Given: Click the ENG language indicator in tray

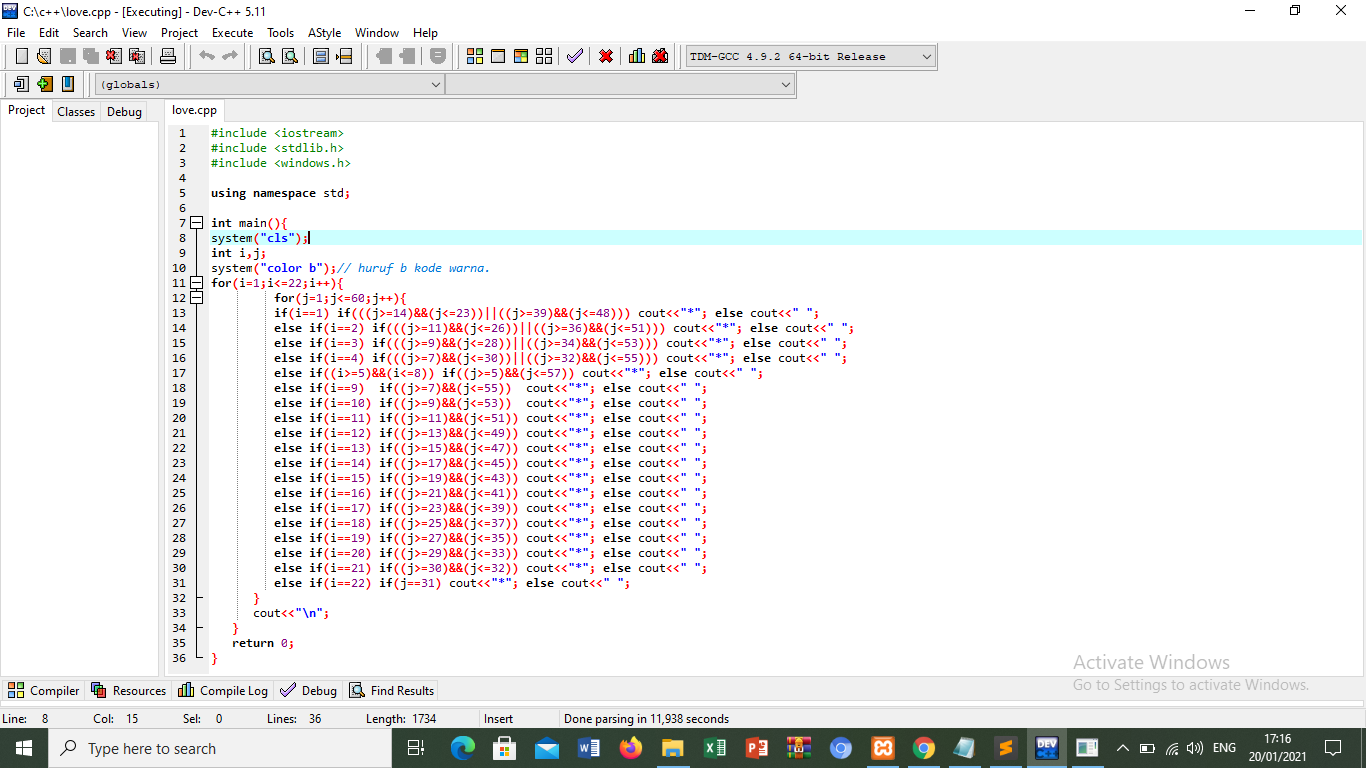Looking at the screenshot, I should click(x=1224, y=748).
